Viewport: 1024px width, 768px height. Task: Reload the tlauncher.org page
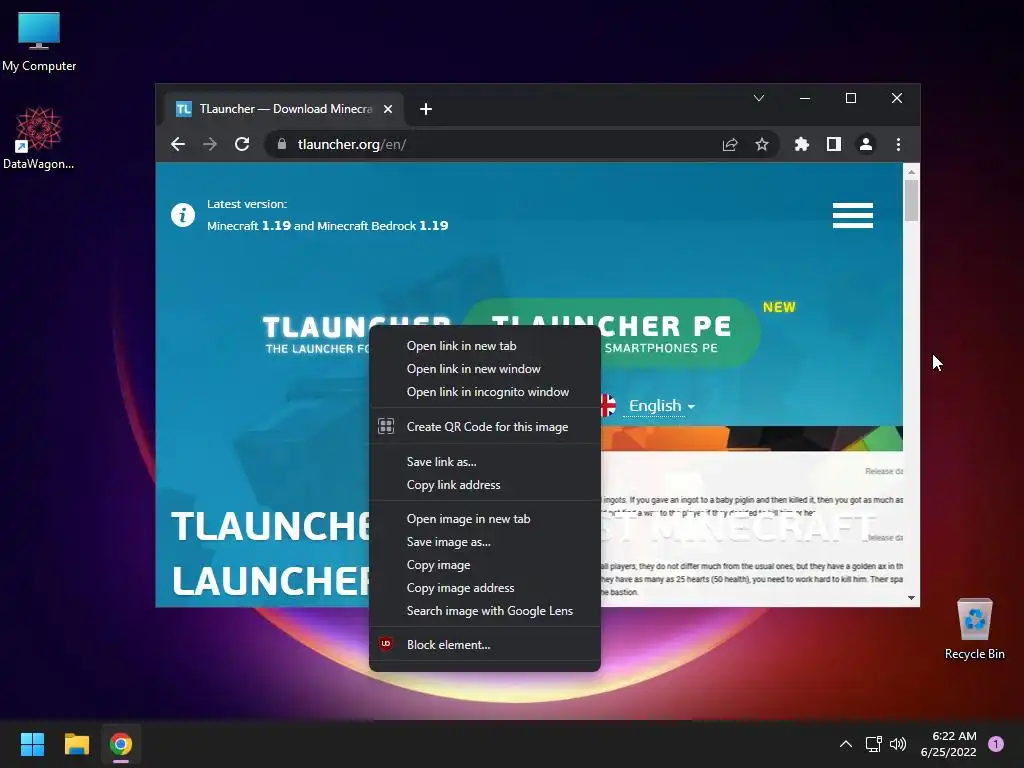point(242,144)
